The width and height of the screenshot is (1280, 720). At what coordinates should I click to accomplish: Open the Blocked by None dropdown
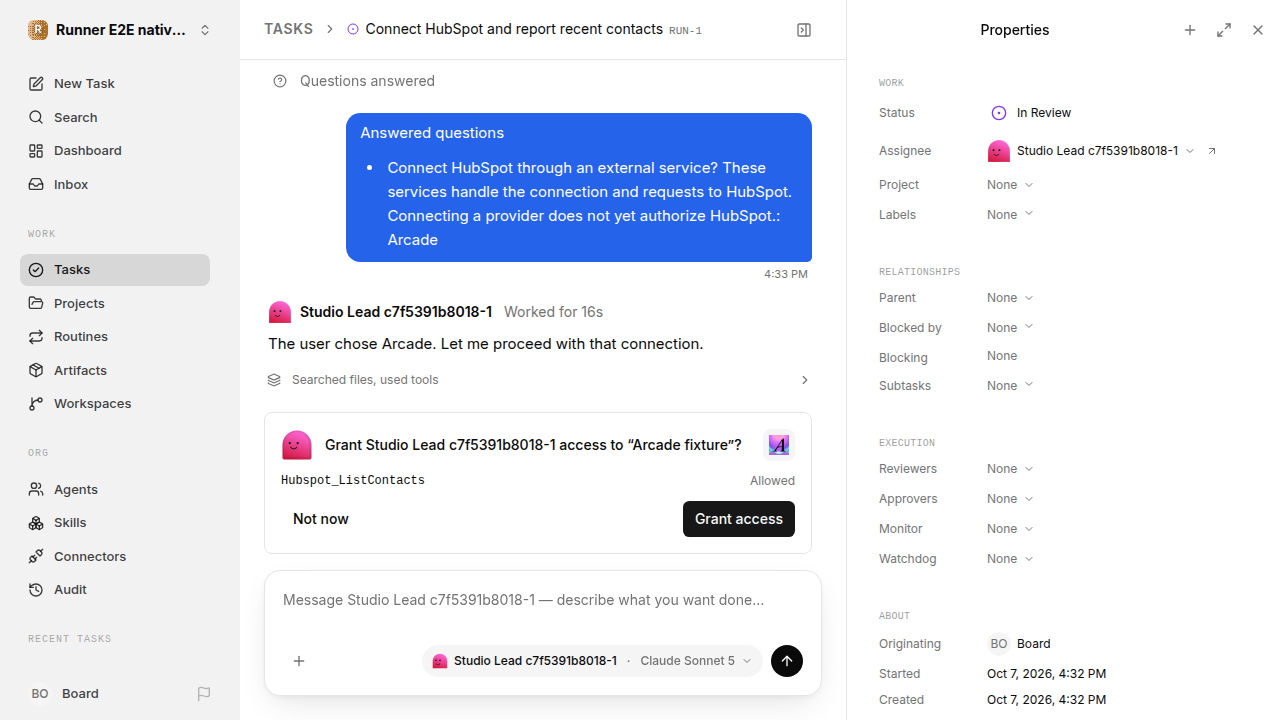click(1010, 328)
